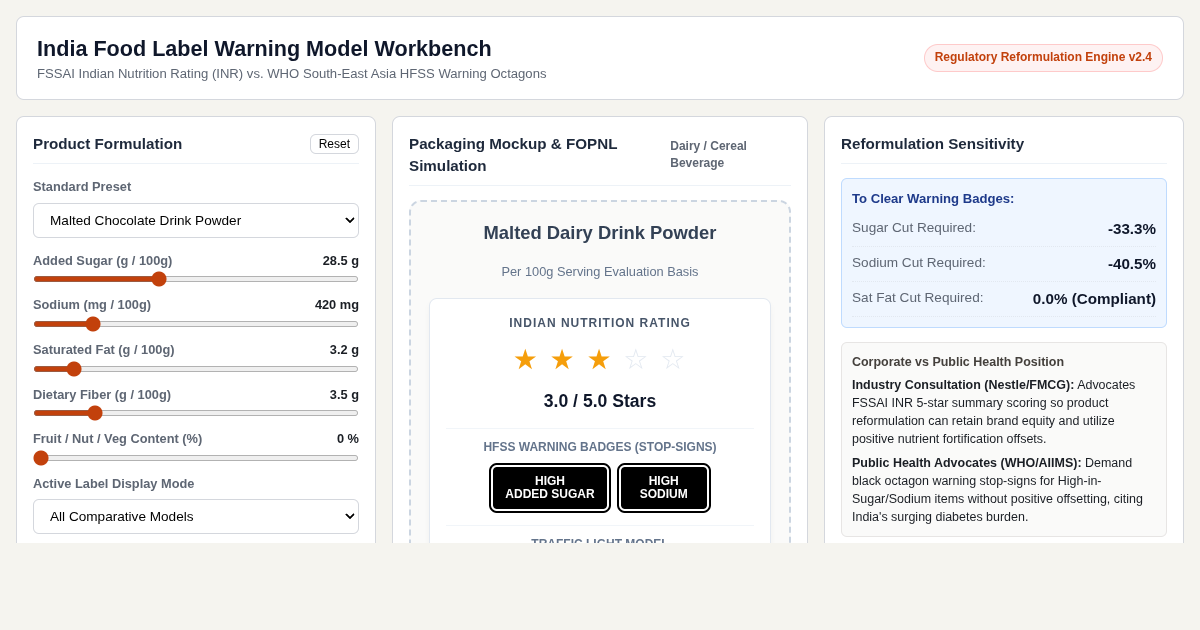This screenshot has width=1200, height=630.
Task: Click the 0.0% (Compliant) sat fat value
Action: 1094,299
